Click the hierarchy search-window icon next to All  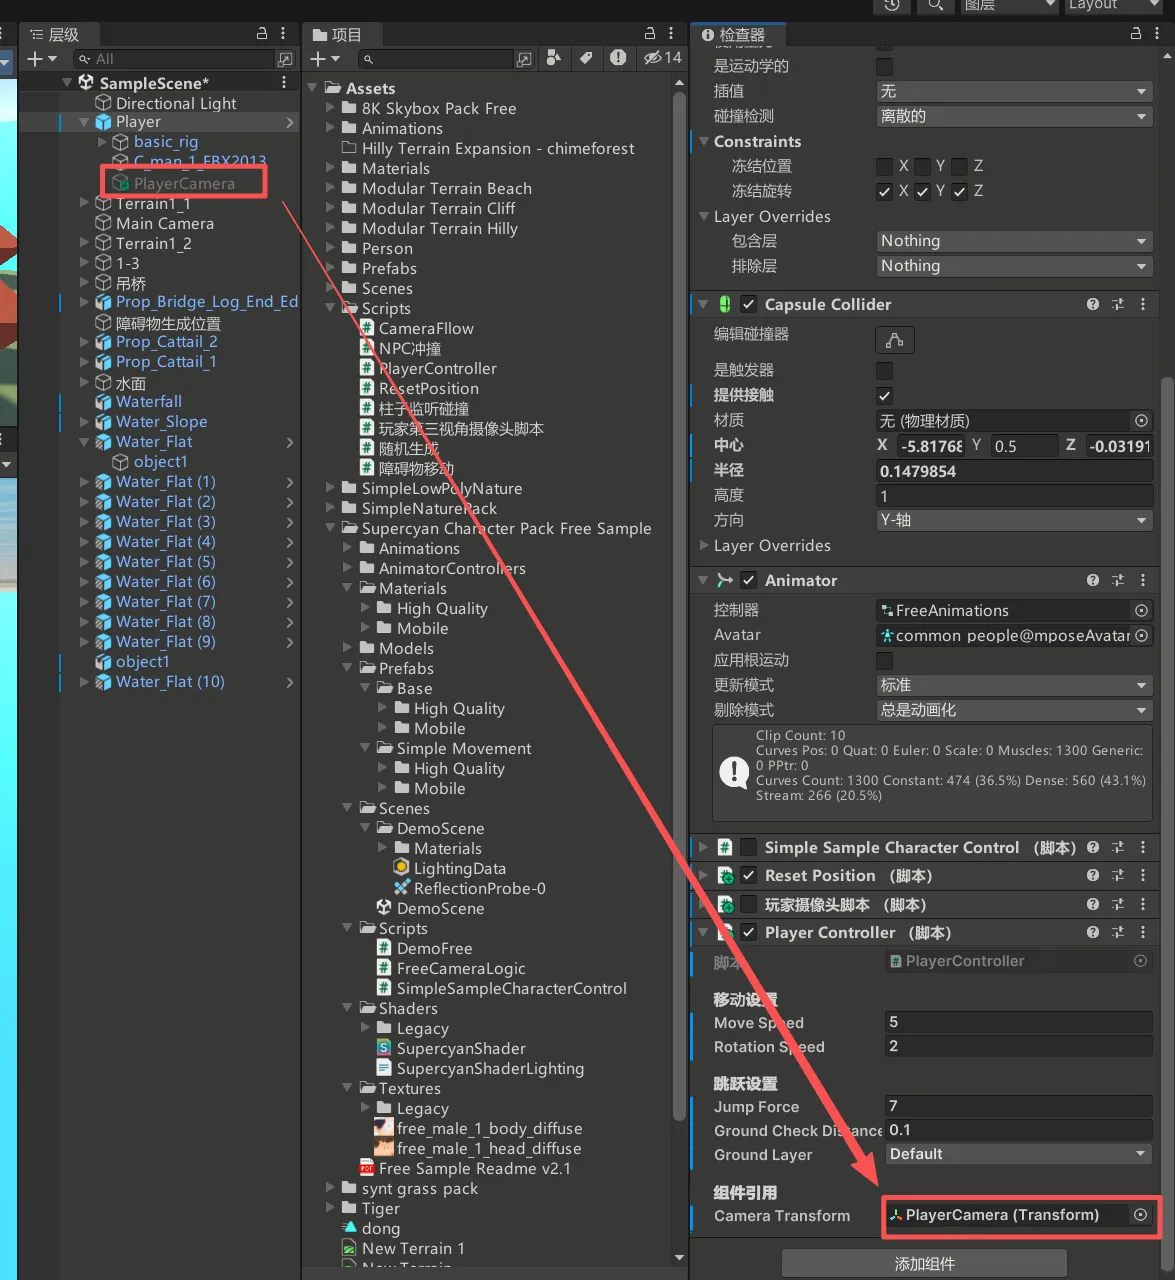pos(285,59)
